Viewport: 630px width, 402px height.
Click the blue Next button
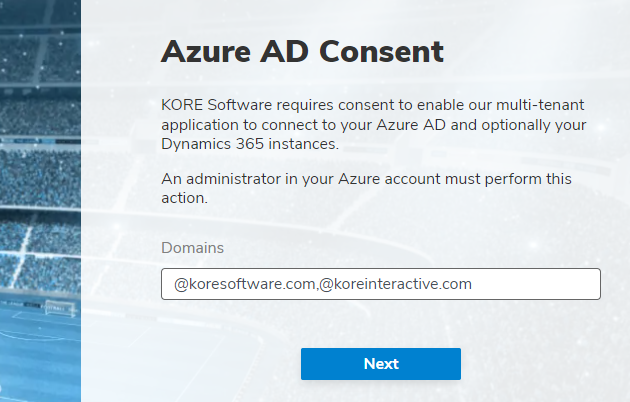pos(380,364)
